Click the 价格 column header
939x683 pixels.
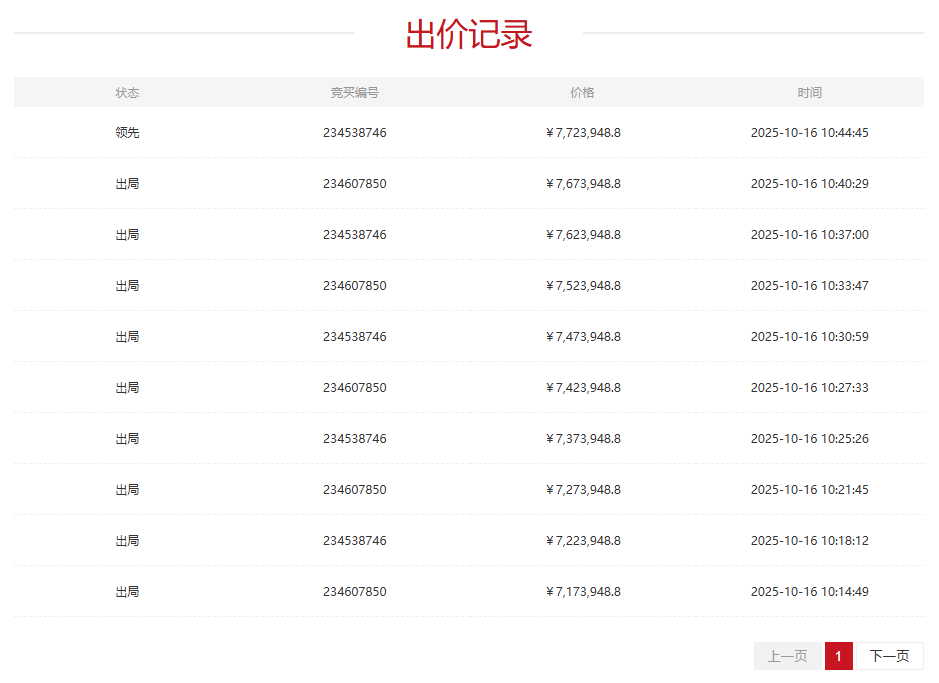click(583, 92)
